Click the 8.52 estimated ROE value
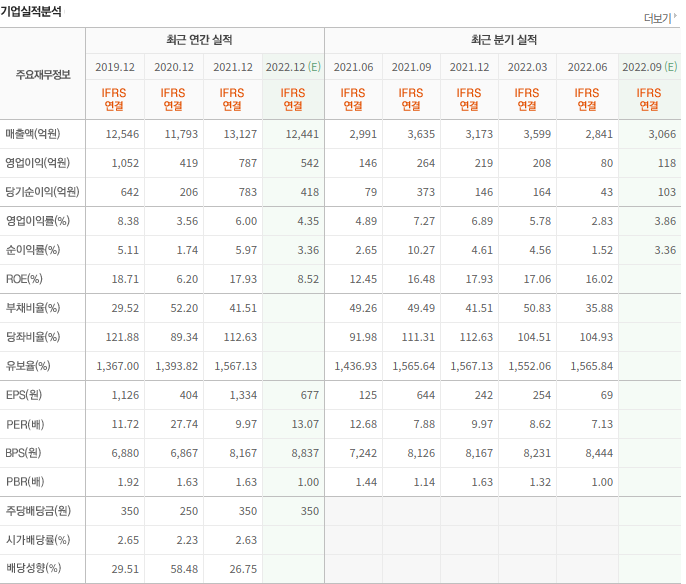The image size is (686, 584). [308, 279]
